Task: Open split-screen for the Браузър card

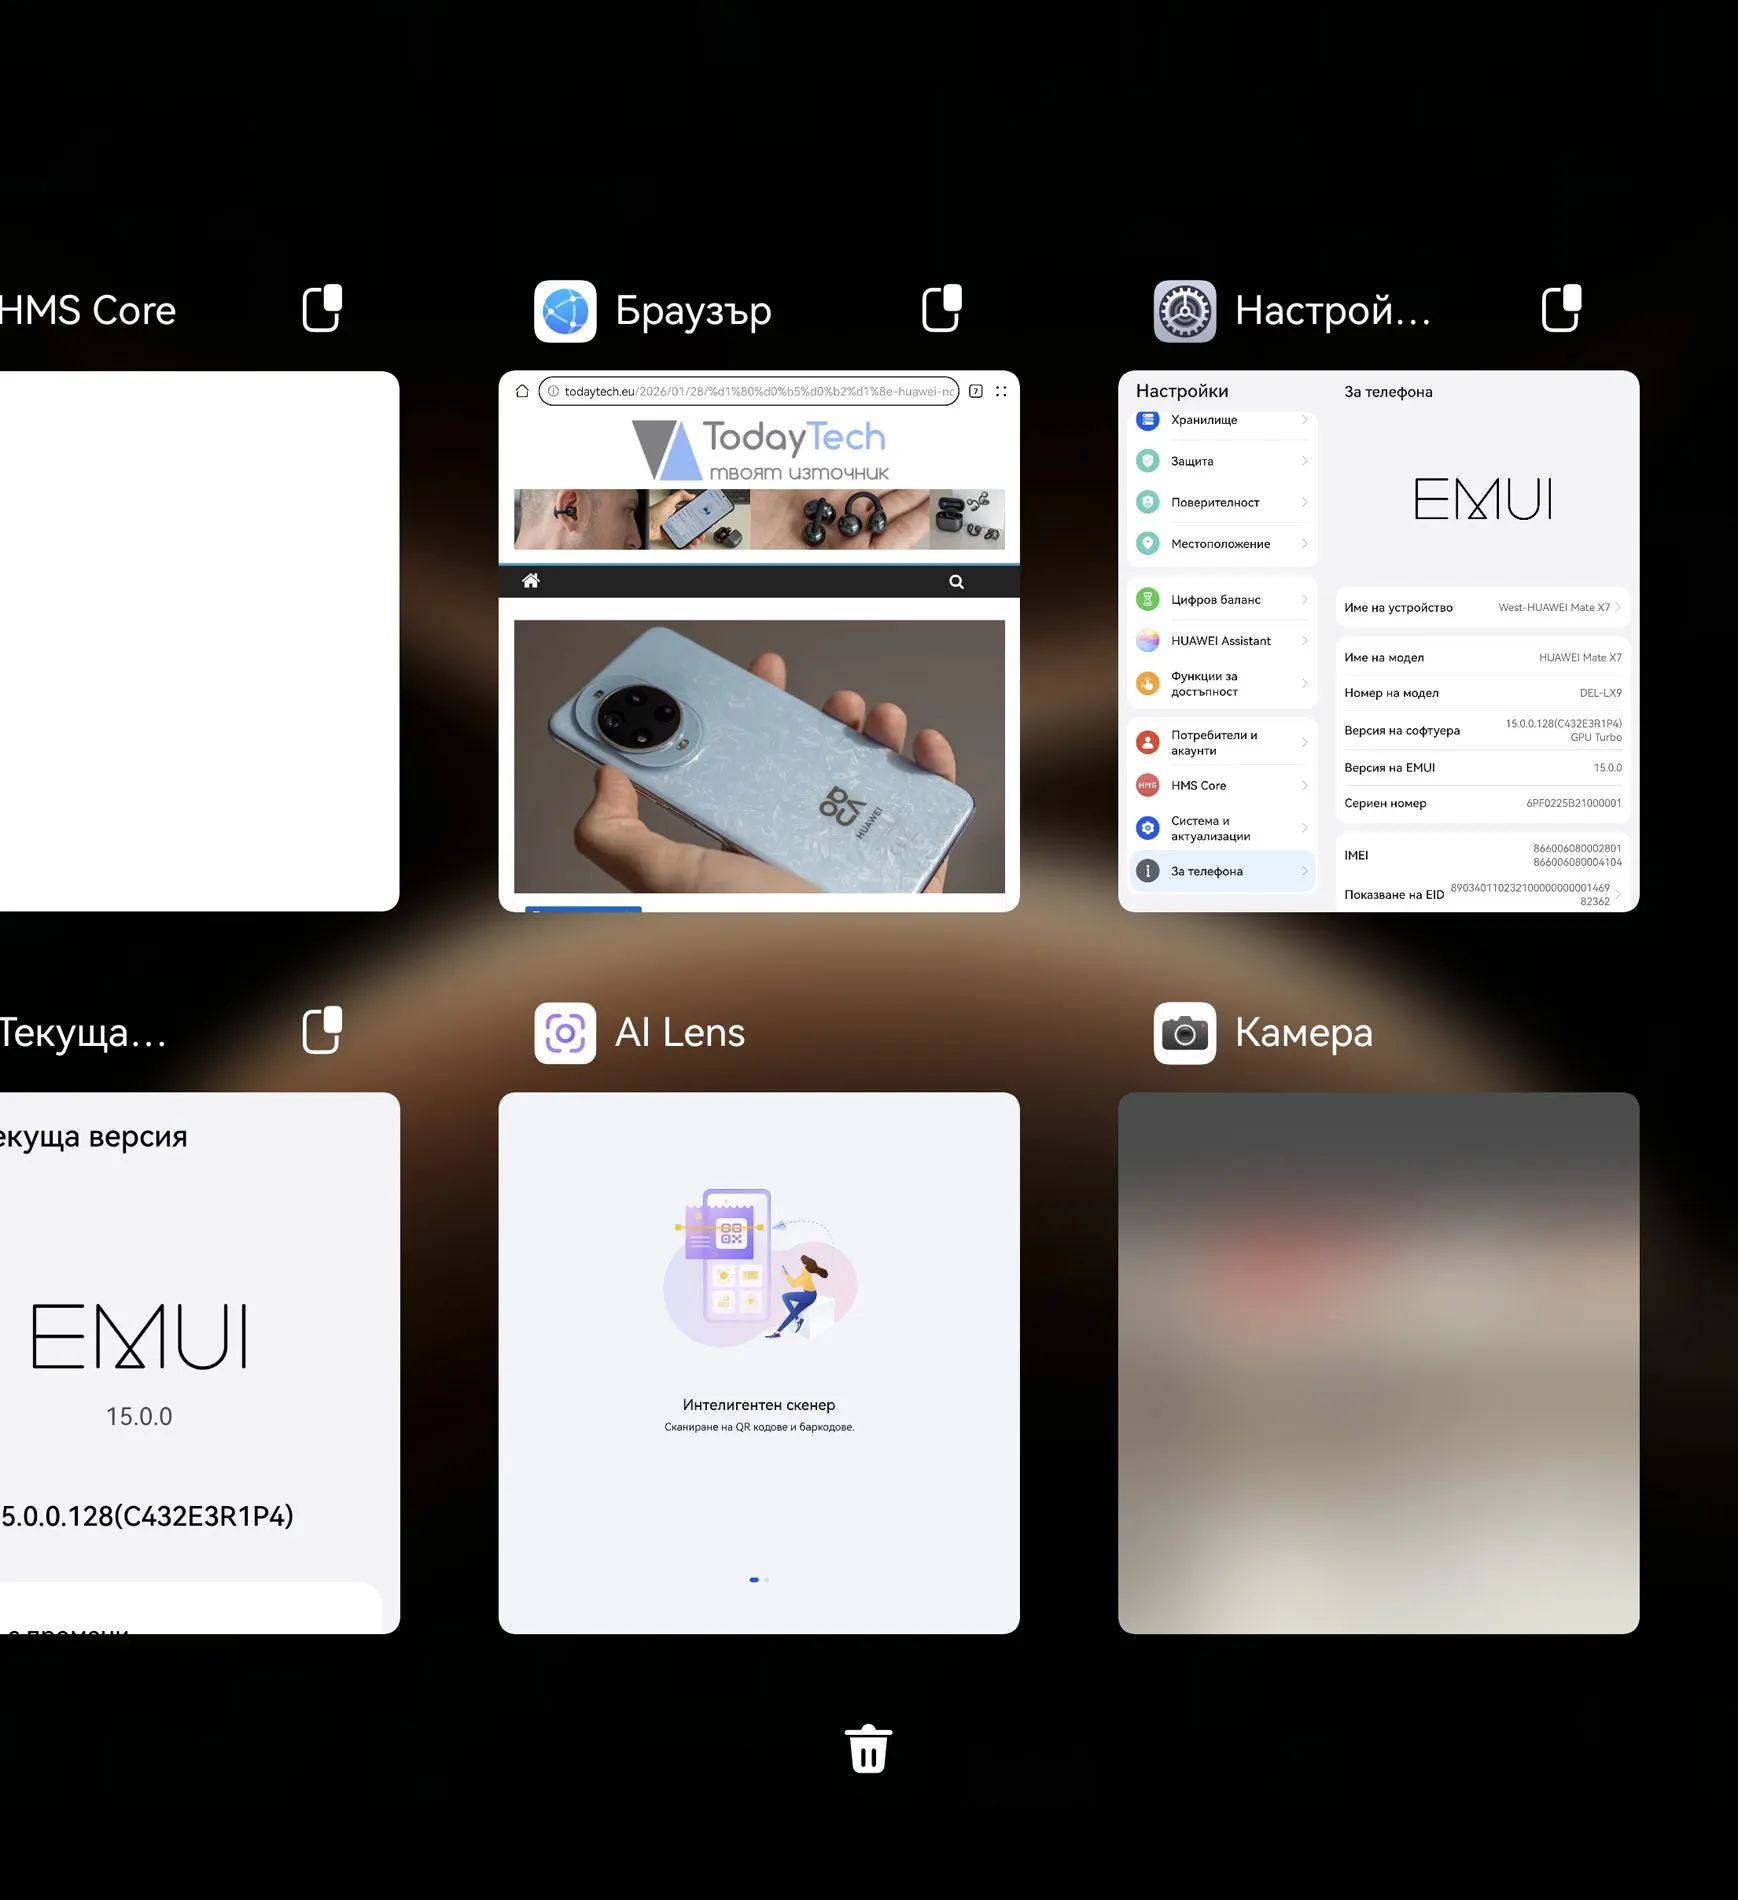Action: pos(941,308)
